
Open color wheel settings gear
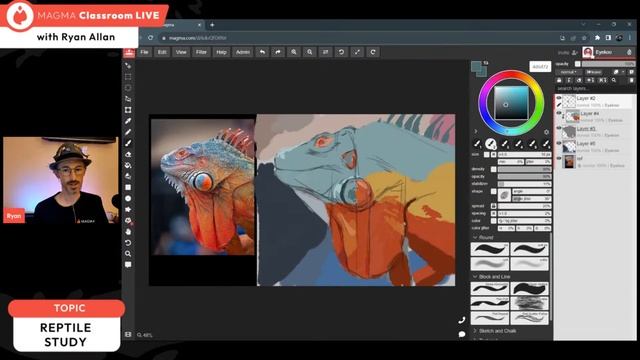(547, 132)
